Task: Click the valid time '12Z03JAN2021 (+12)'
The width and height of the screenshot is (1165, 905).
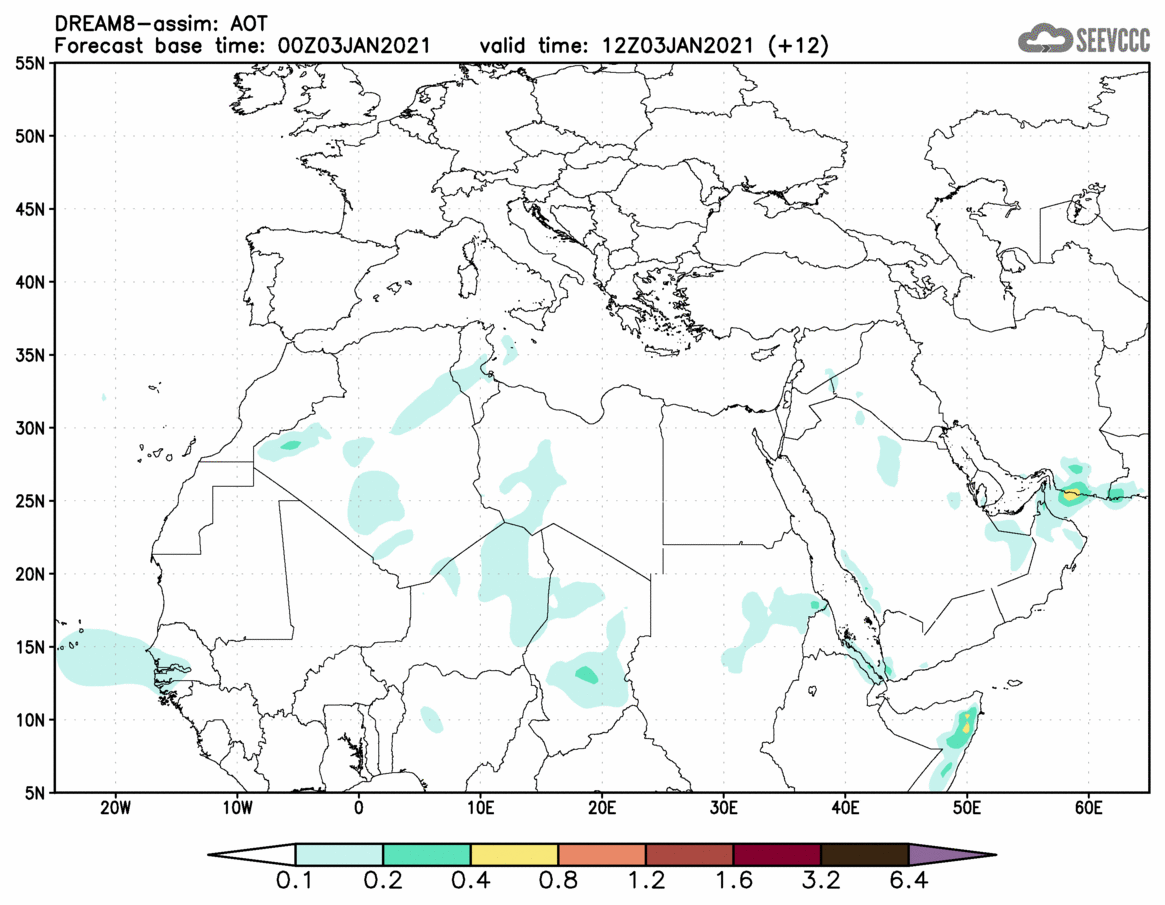Action: click(x=715, y=46)
